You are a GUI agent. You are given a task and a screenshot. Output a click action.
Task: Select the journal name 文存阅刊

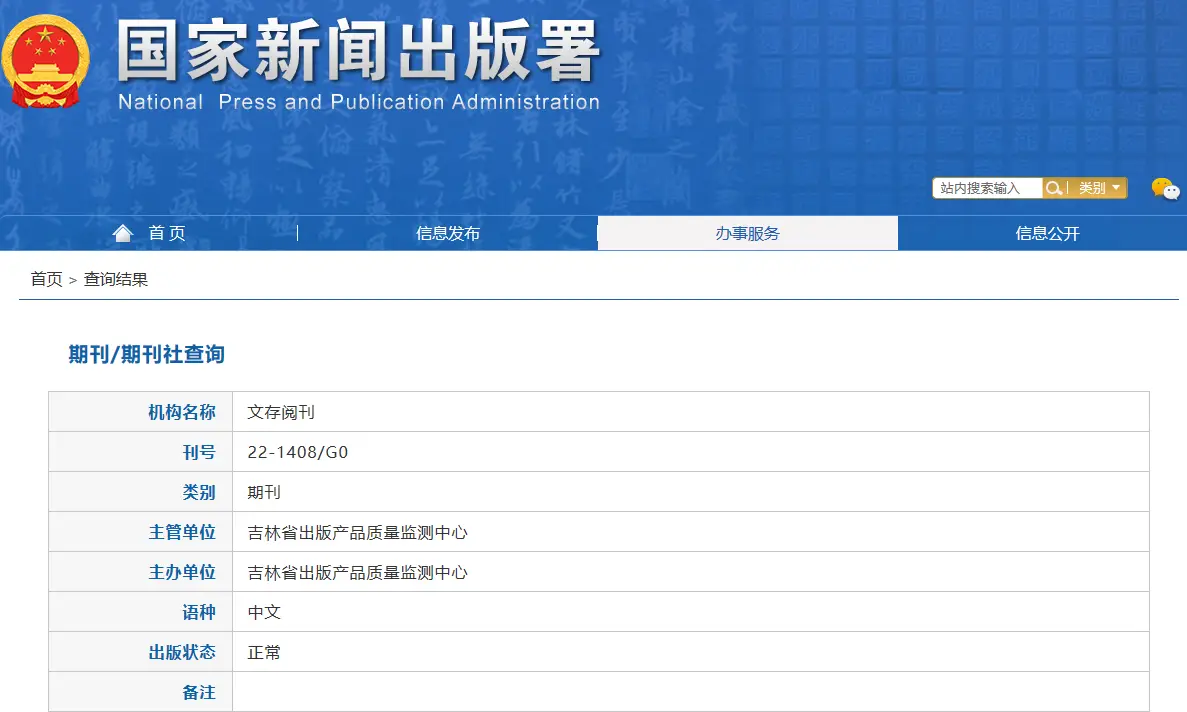[282, 412]
